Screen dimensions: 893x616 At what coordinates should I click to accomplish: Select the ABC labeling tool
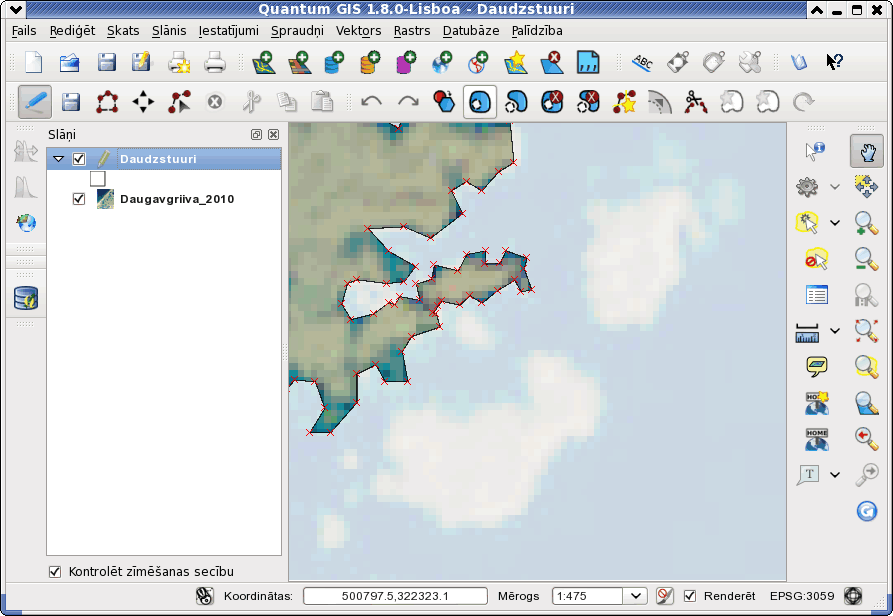(642, 62)
